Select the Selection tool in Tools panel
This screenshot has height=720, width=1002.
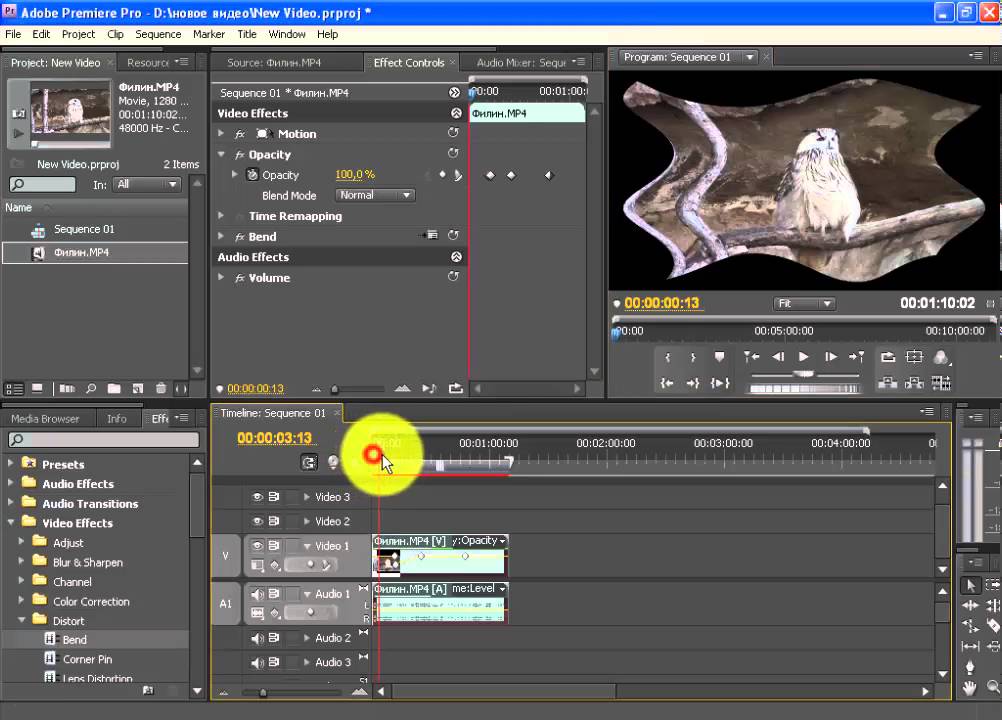(971, 585)
